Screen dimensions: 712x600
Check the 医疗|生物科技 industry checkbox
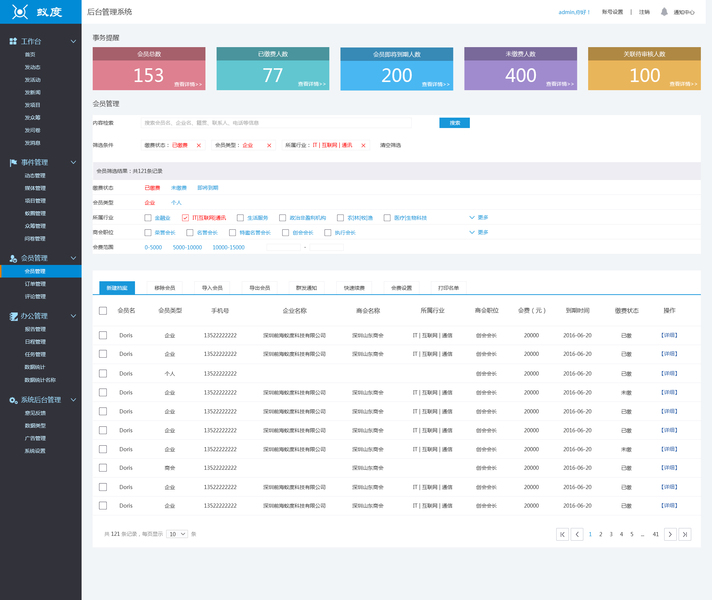click(387, 218)
